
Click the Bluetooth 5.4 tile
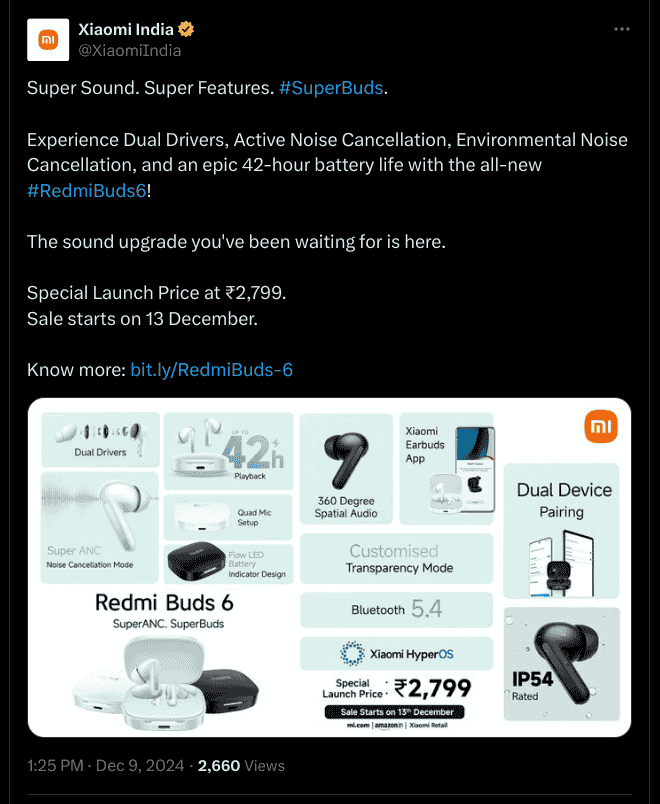396,610
